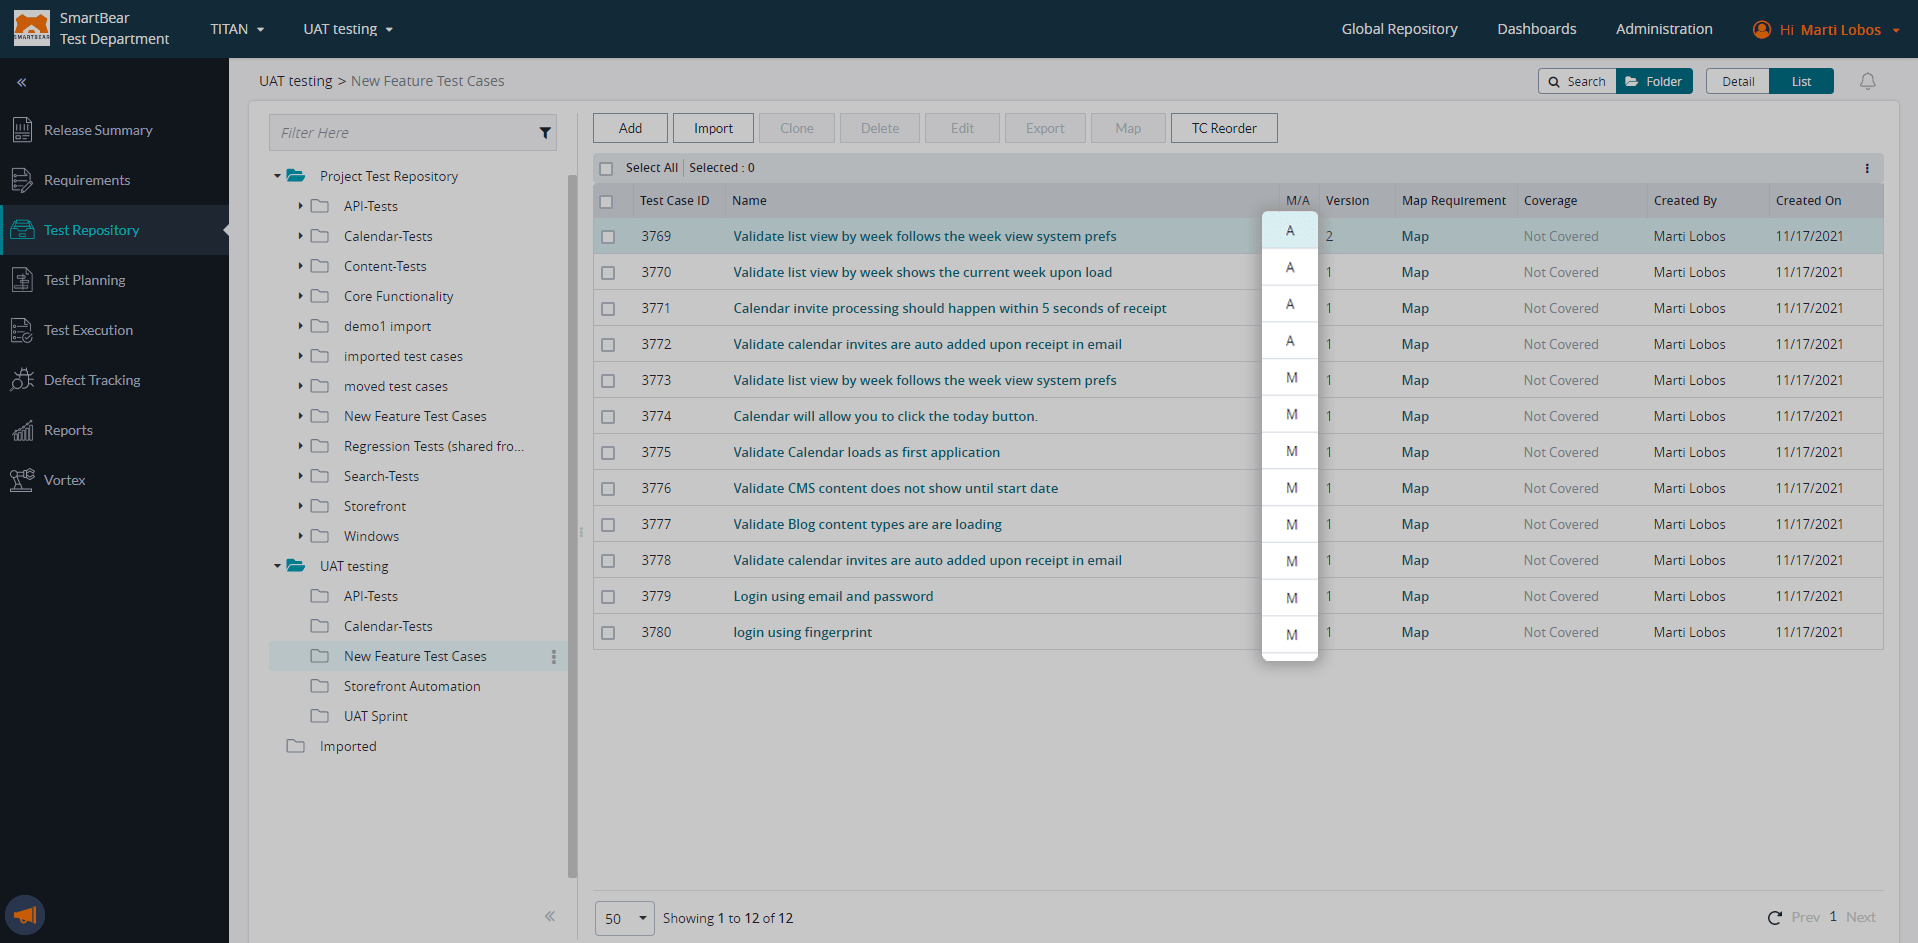Click the notification bell icon

[1867, 82]
